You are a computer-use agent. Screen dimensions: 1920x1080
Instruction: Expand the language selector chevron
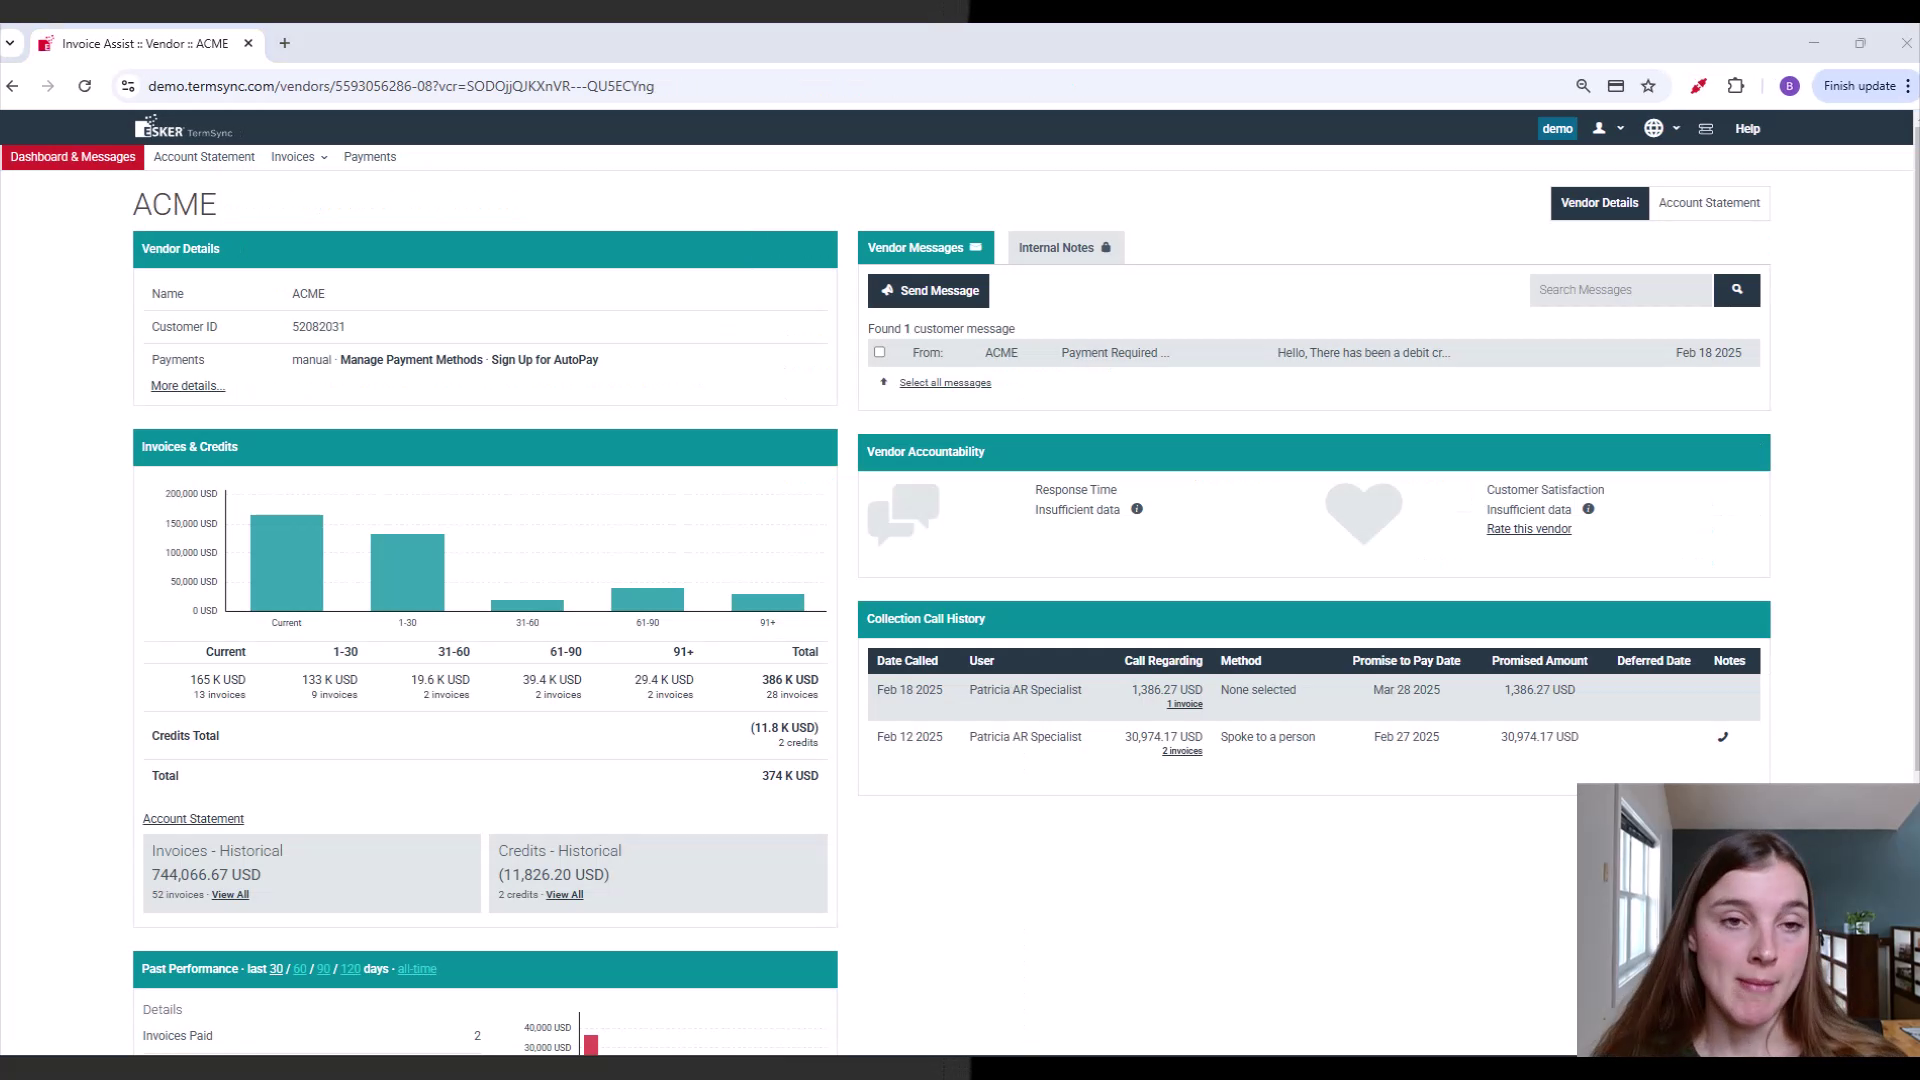(x=1676, y=128)
